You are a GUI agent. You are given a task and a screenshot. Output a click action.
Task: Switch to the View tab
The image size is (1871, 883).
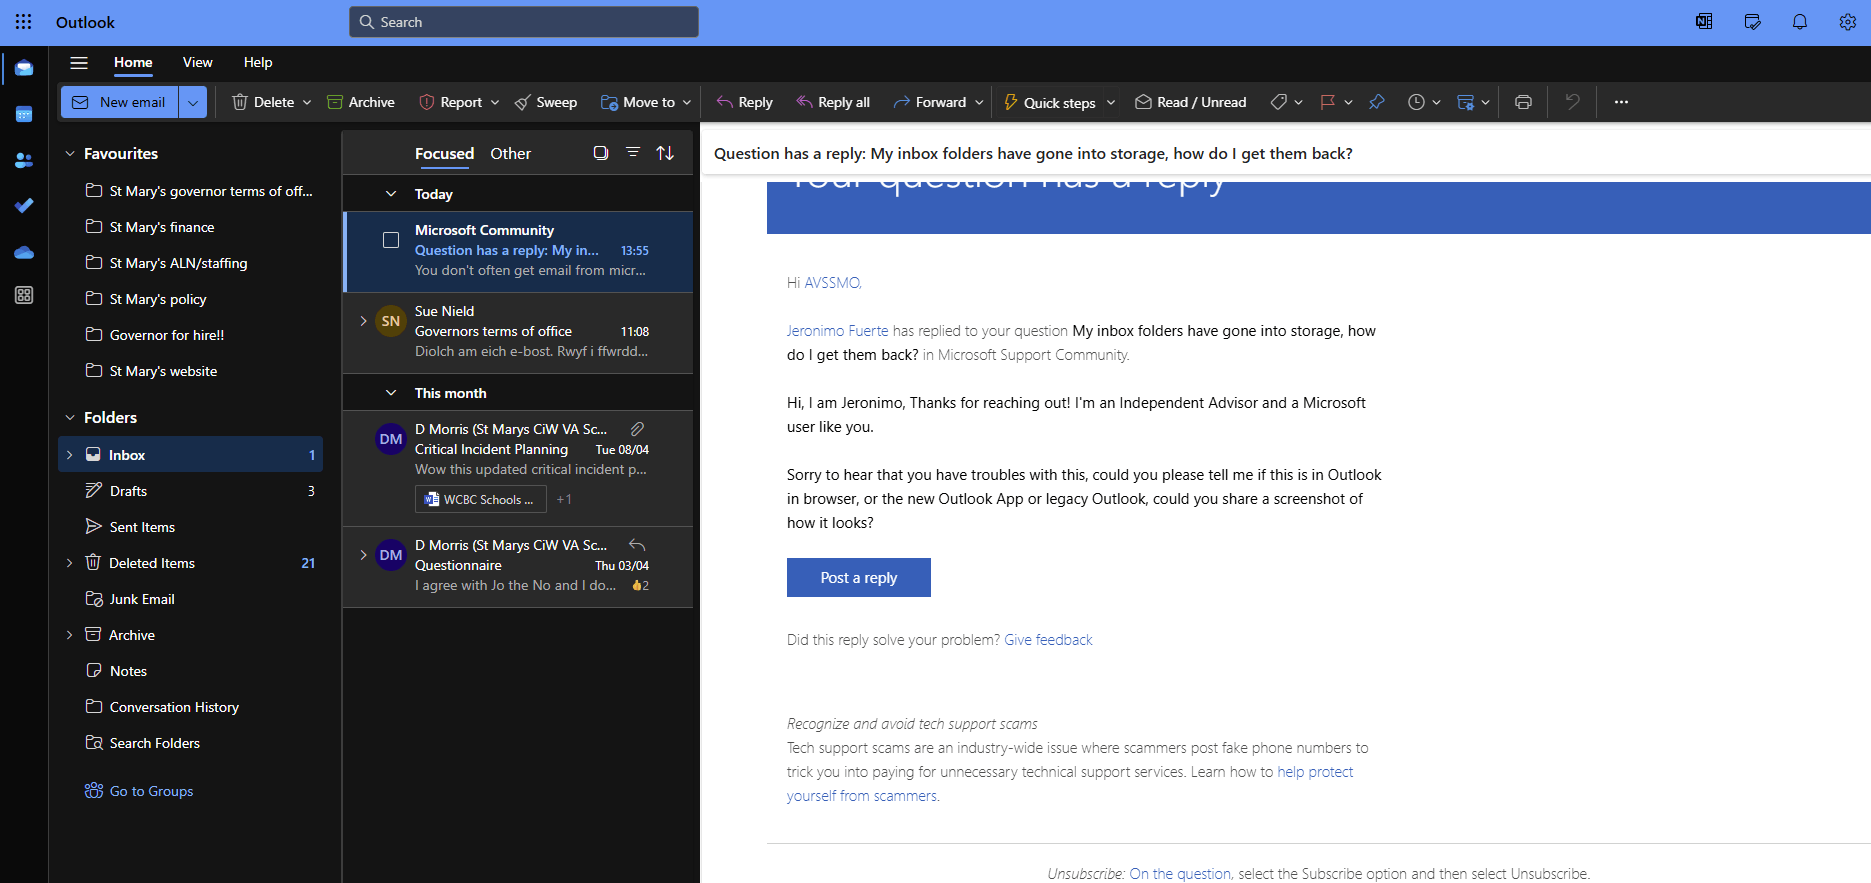click(x=198, y=62)
